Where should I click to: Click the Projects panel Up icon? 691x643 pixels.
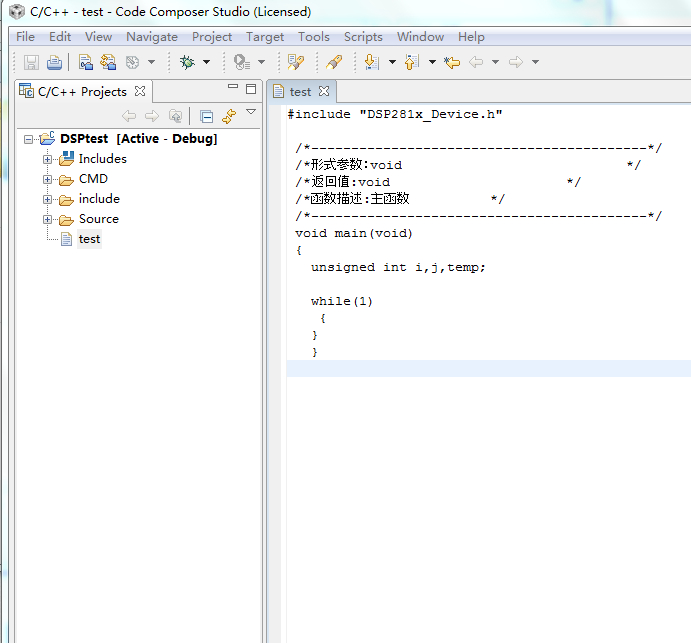coord(175,116)
